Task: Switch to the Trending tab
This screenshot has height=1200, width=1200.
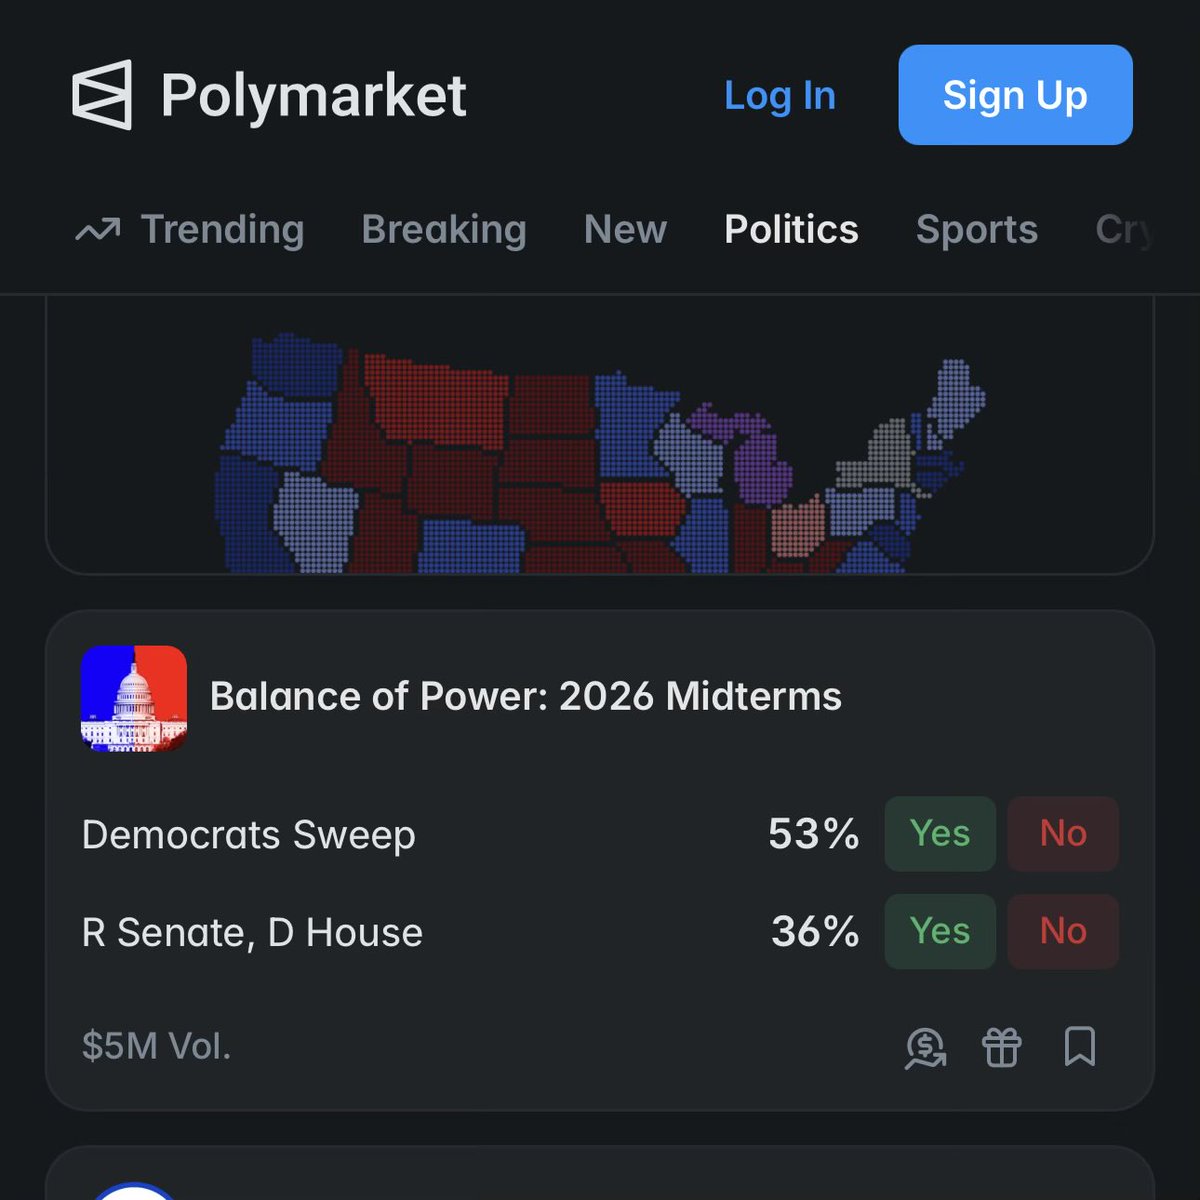Action: pyautogui.click(x=222, y=230)
